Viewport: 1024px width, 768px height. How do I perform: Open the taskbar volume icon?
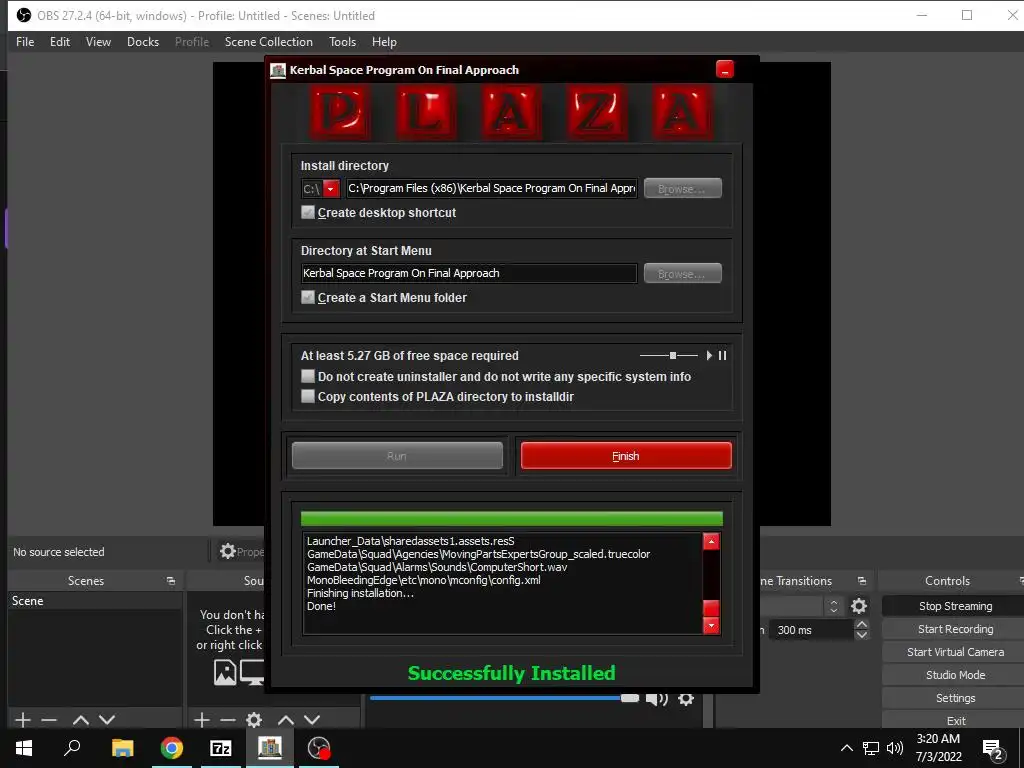895,748
